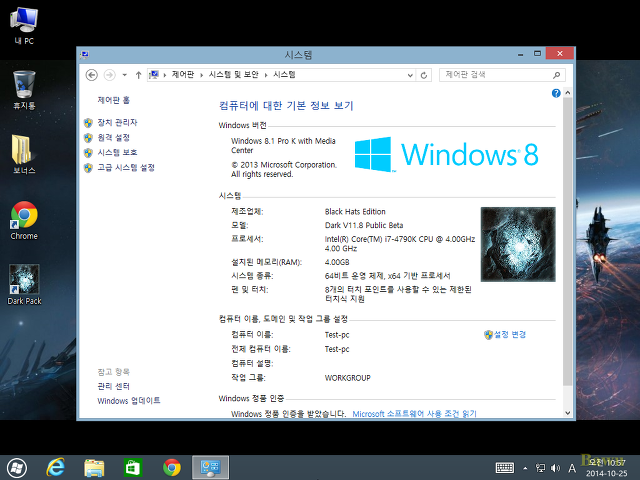This screenshot has height=480, width=640.
Task: Click 'Windows 8.1 Pro K with Media Center' text
Action: (x=283, y=146)
